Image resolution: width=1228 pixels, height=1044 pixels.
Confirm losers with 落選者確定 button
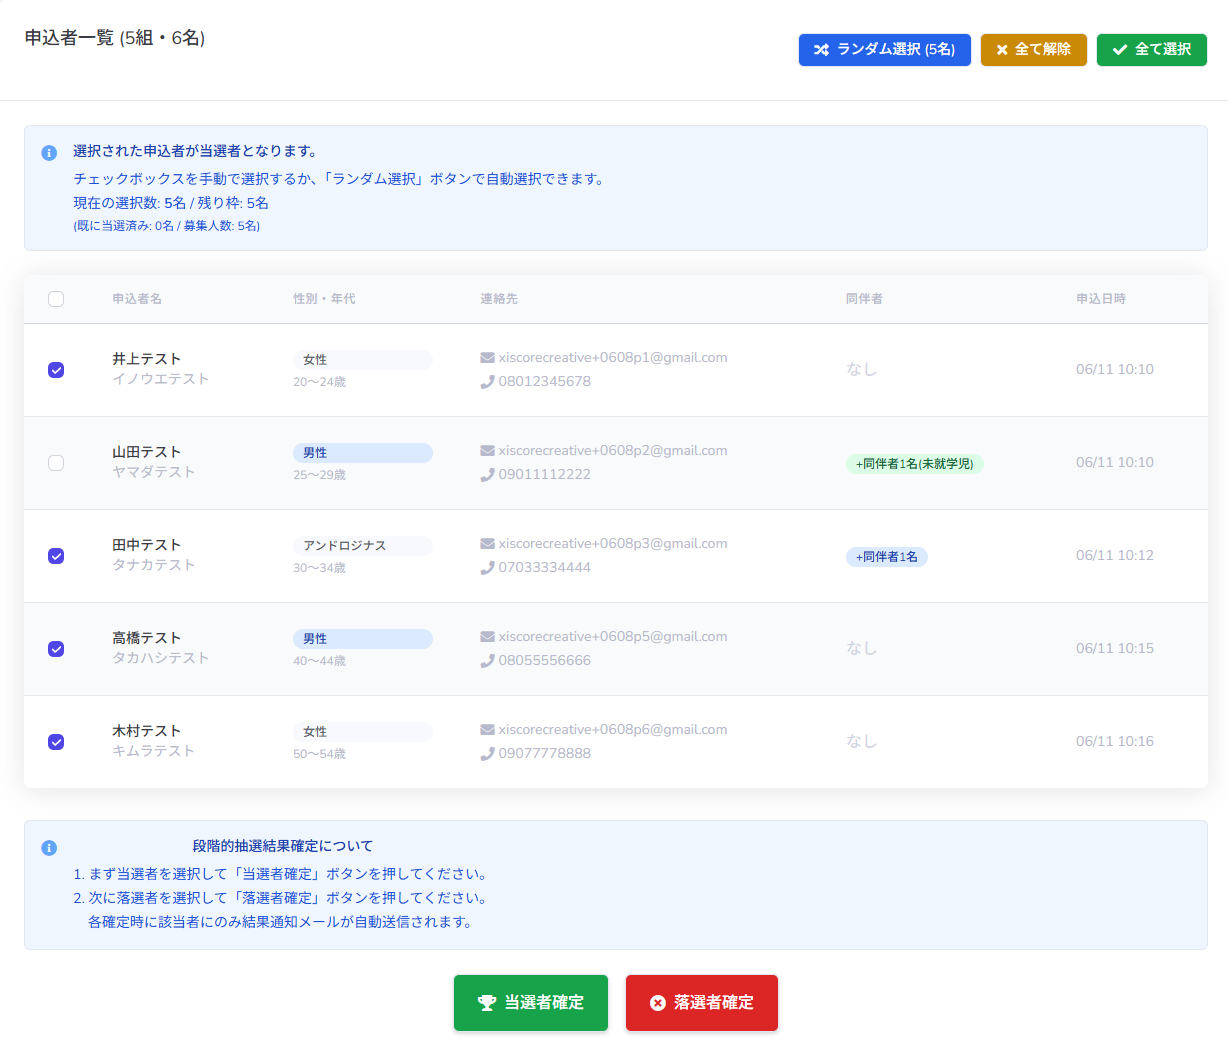pyautogui.click(x=702, y=1003)
